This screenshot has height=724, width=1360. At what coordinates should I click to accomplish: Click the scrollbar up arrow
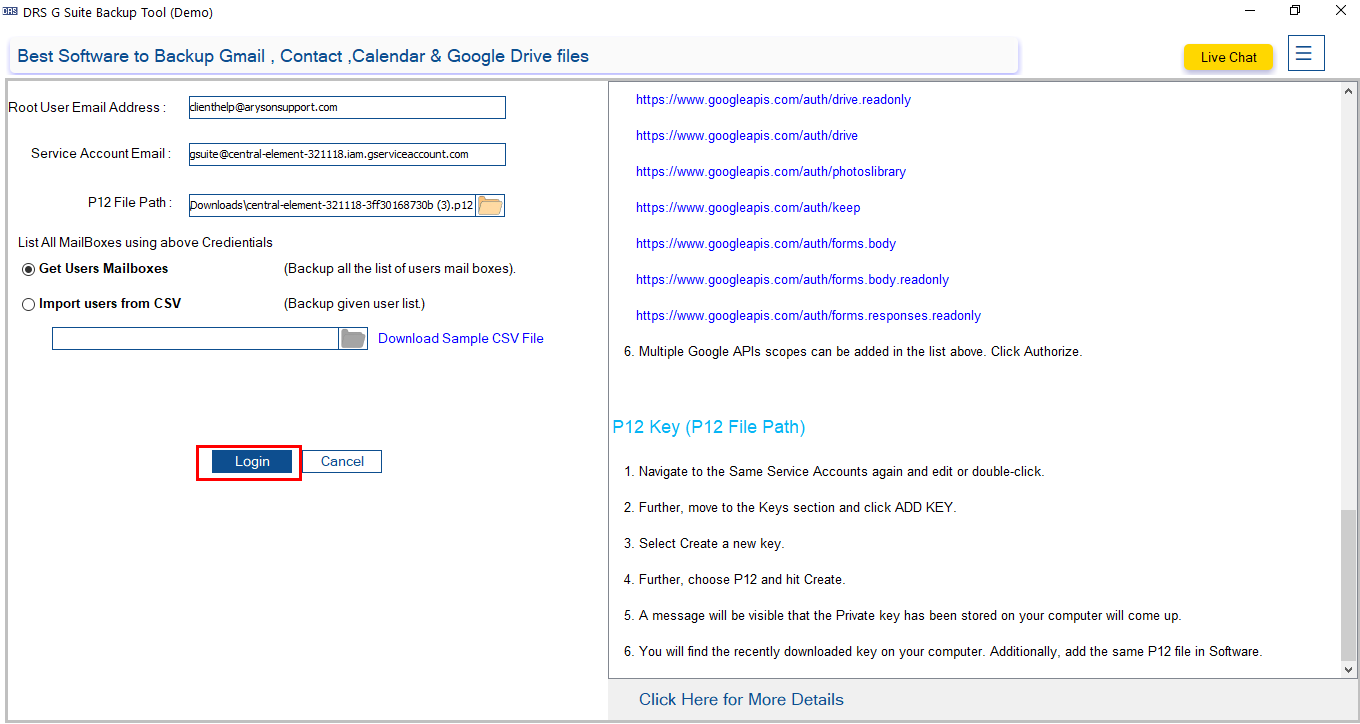tap(1349, 93)
